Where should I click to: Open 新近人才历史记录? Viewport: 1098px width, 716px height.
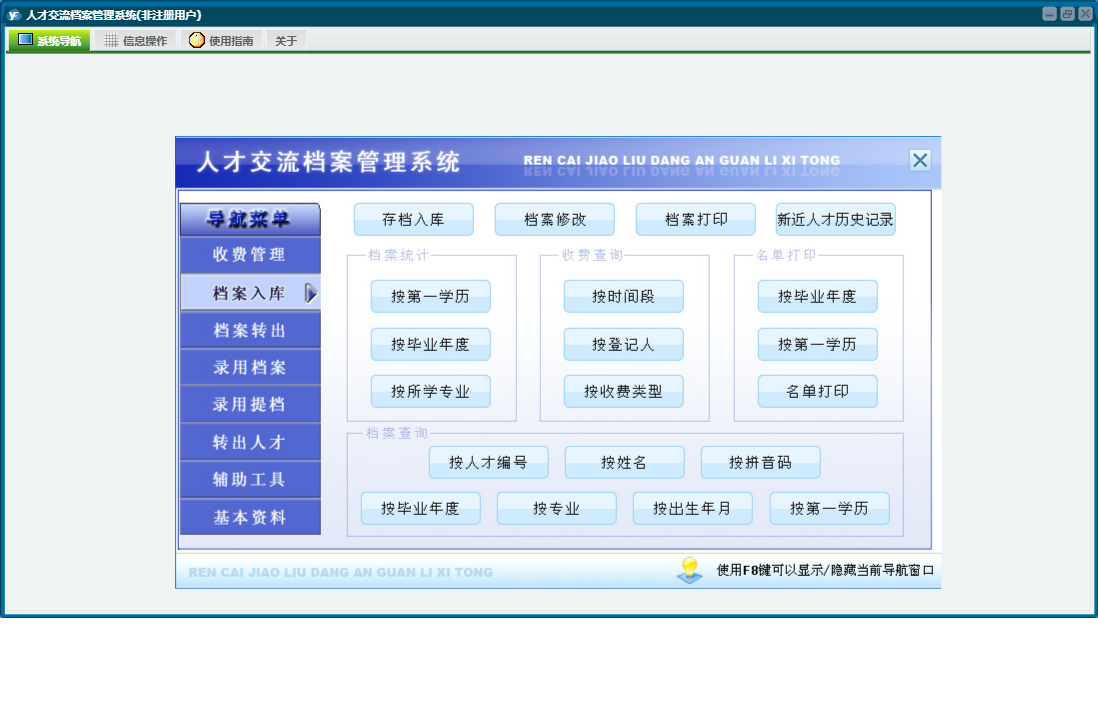(835, 219)
